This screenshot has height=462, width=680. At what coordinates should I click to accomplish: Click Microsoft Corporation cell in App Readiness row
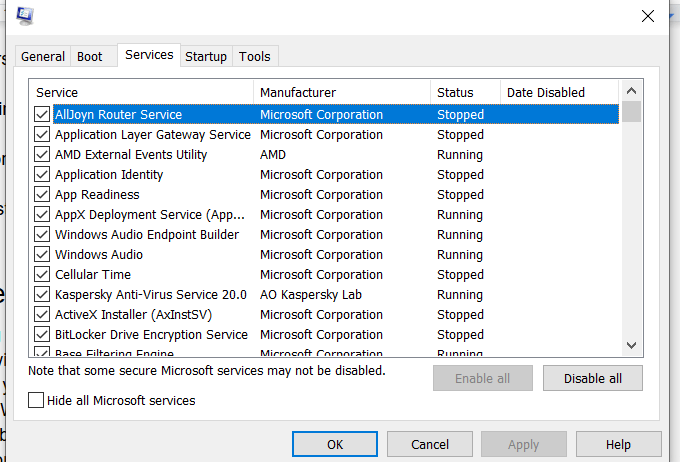click(321, 194)
